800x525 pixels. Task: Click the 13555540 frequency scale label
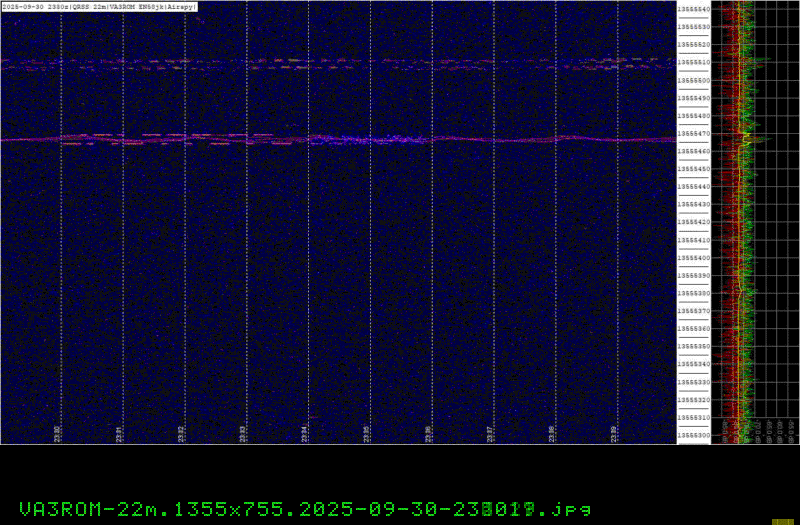pos(694,9)
